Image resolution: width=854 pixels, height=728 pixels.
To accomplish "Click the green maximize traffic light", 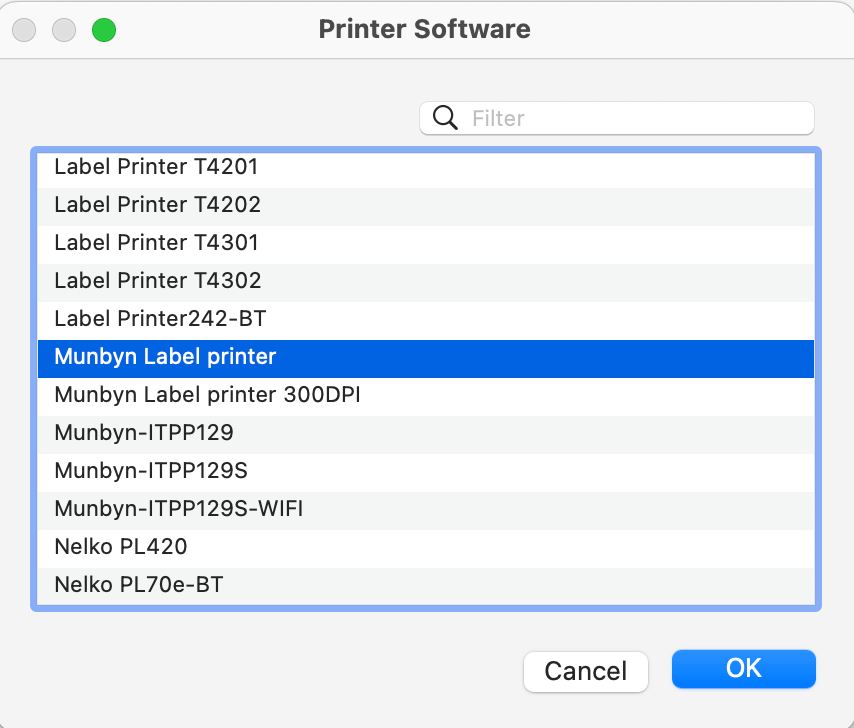I will coord(103,30).
